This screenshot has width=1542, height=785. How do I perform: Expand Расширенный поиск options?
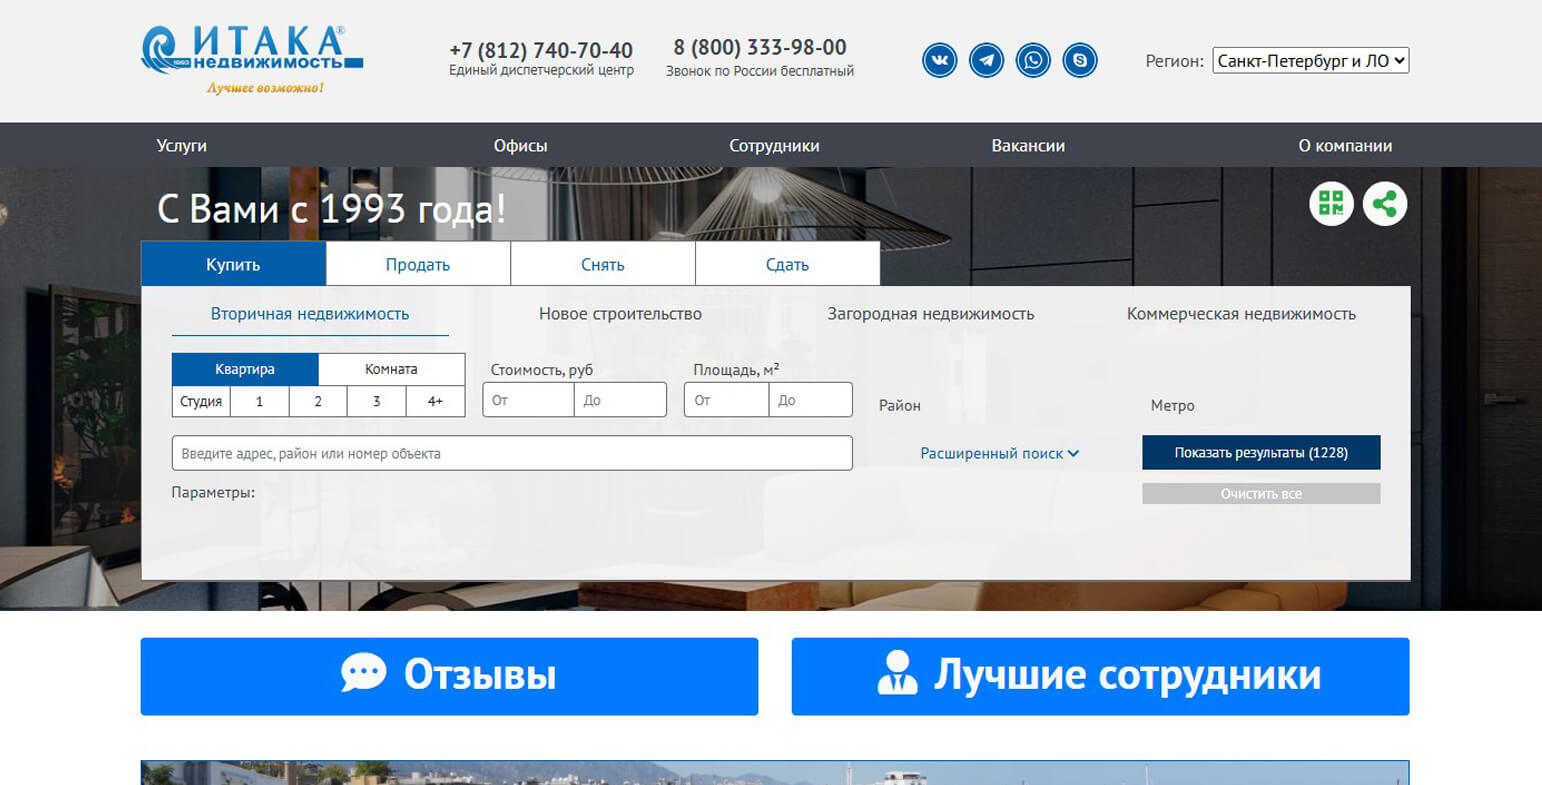(x=999, y=453)
